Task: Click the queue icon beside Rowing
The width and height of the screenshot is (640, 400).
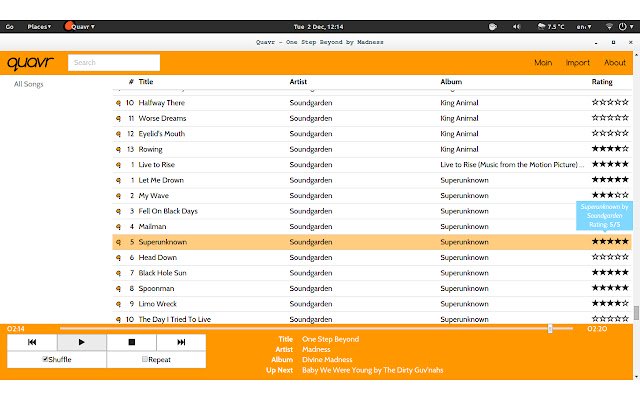Action: pyautogui.click(x=118, y=149)
